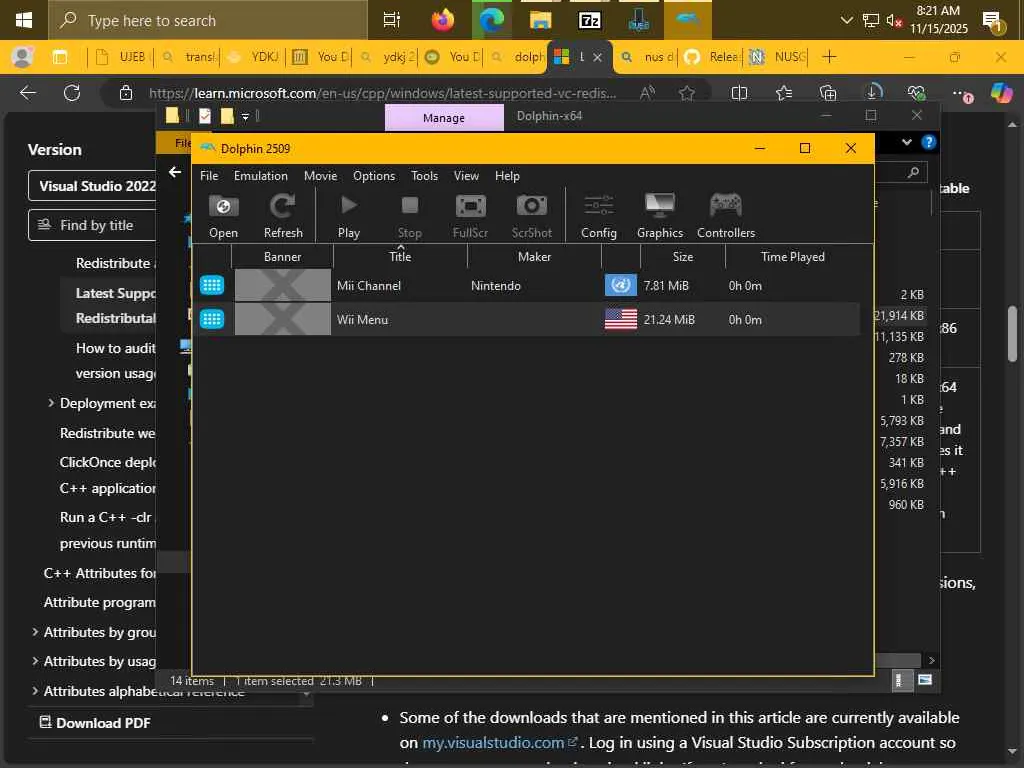The image size is (1024, 768).
Task: Refresh the Dolphin game list
Action: click(283, 216)
